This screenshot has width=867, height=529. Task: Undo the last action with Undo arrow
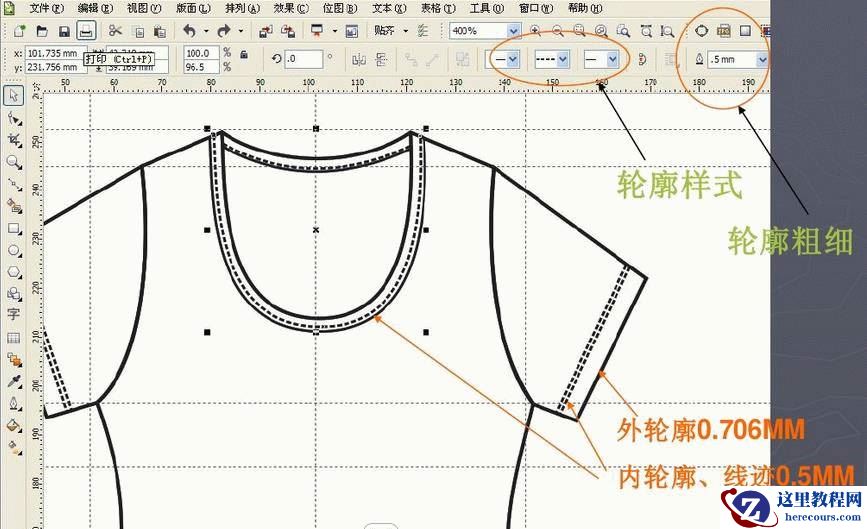190,31
